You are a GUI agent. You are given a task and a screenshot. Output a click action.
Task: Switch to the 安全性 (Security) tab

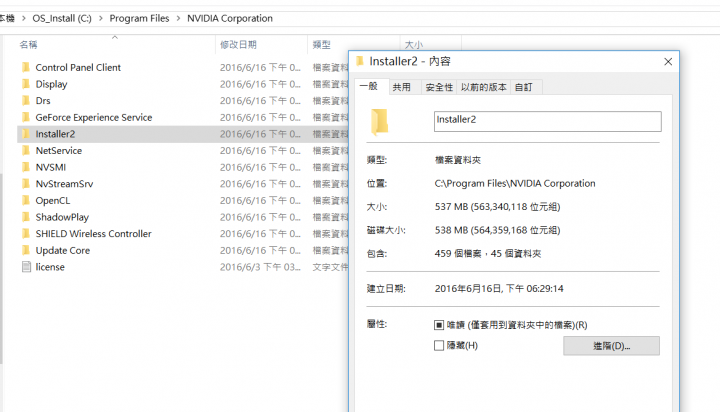click(x=439, y=87)
